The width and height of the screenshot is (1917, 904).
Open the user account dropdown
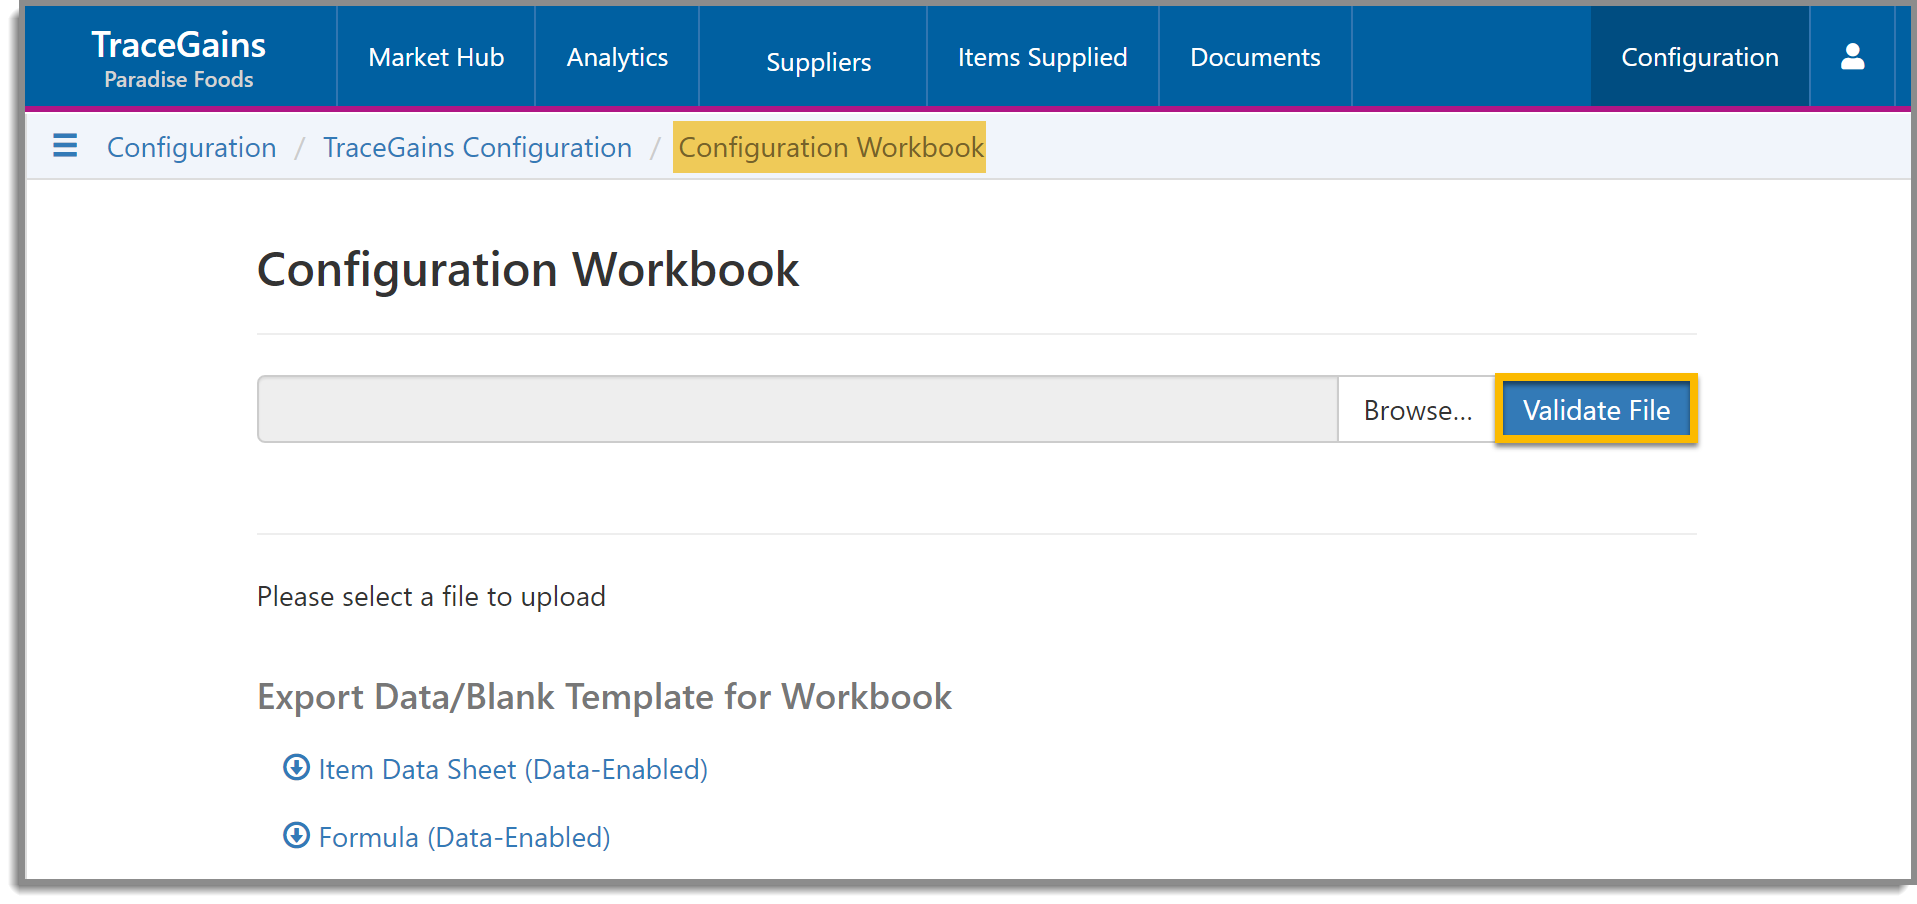point(1852,57)
